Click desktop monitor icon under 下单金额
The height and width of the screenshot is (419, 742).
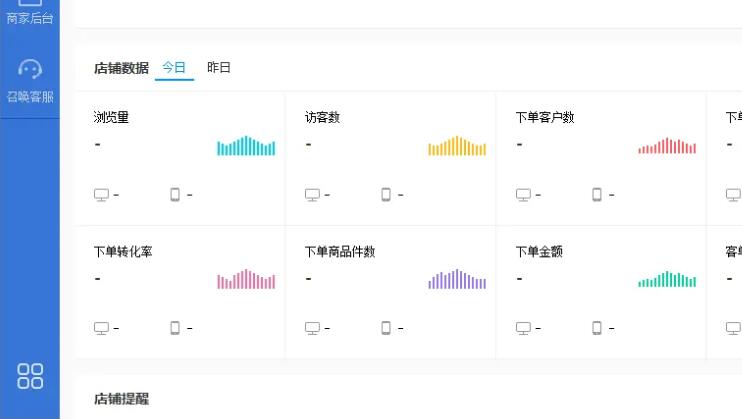(x=523, y=328)
